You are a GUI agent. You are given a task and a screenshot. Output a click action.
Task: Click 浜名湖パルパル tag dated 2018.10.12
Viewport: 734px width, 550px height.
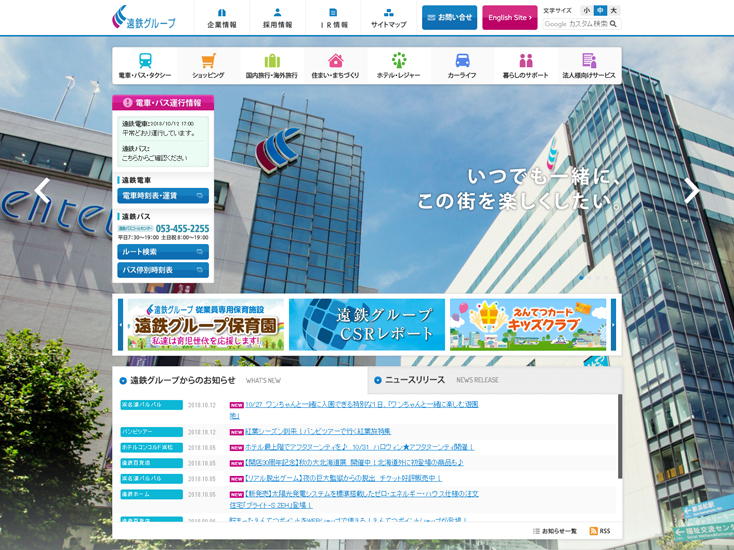[x=151, y=404]
